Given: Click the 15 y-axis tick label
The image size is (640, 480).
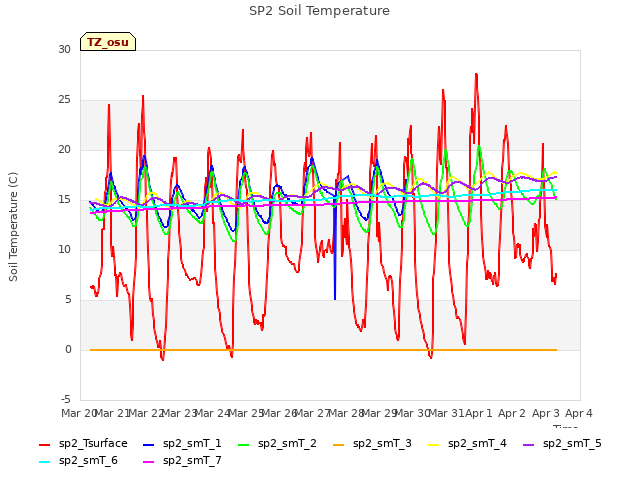Looking at the screenshot, I should pos(64,200).
